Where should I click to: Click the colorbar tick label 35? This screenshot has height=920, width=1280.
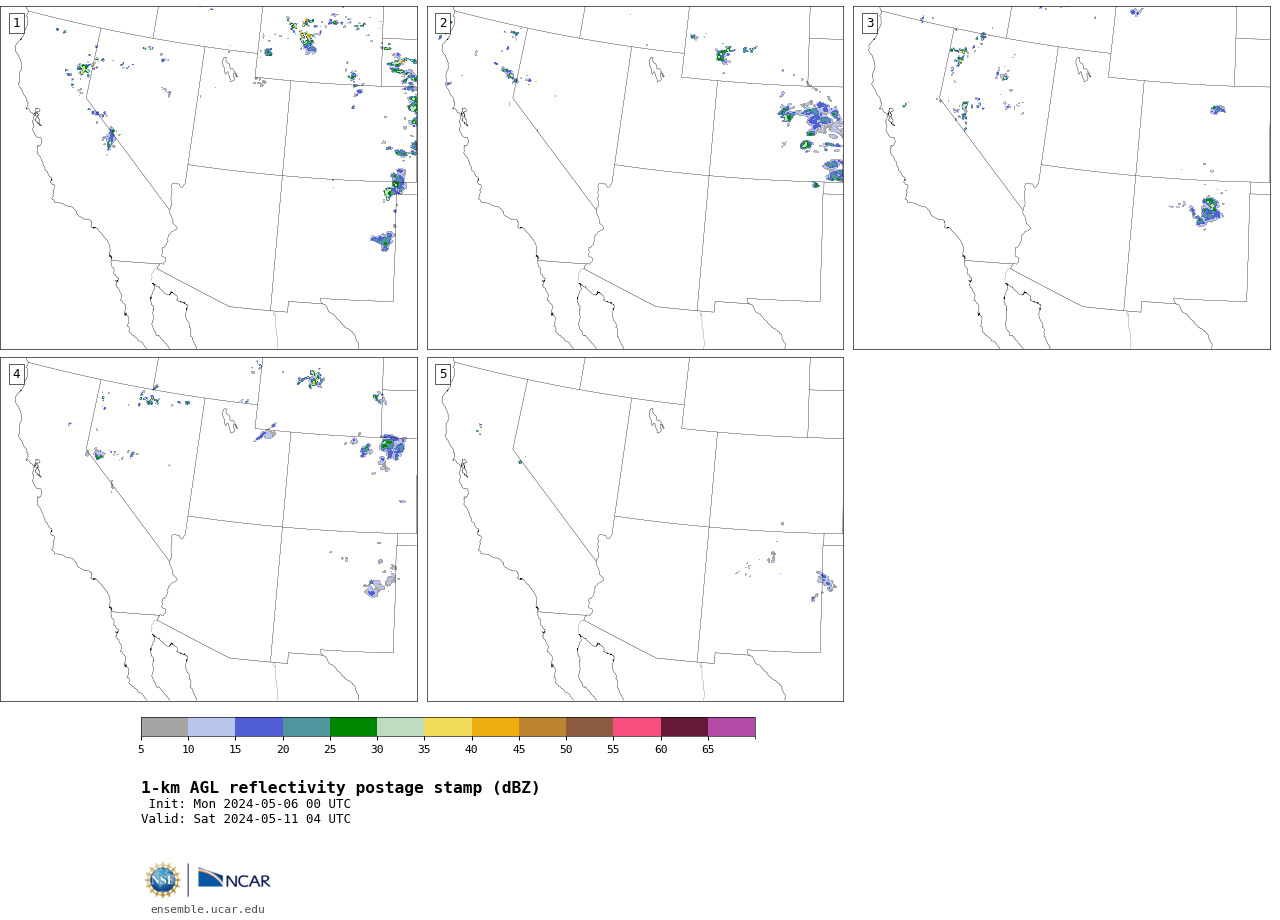pyautogui.click(x=424, y=749)
